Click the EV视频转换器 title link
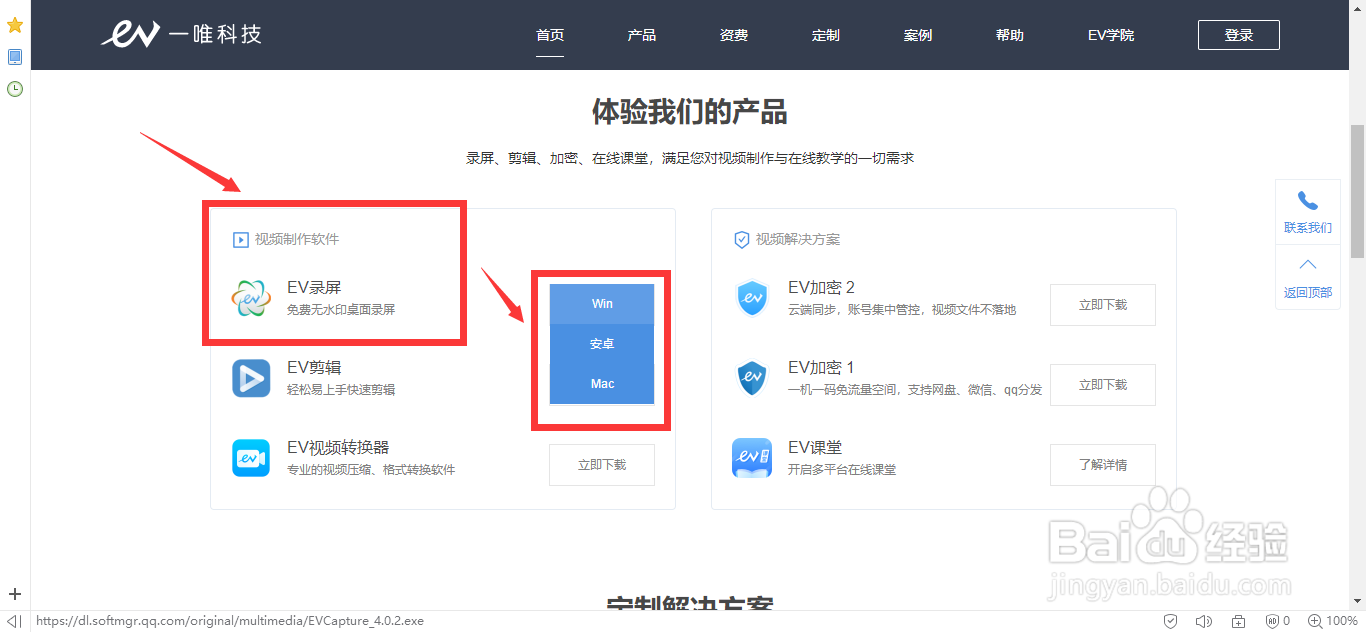The width and height of the screenshot is (1366, 632). pyautogui.click(x=338, y=448)
